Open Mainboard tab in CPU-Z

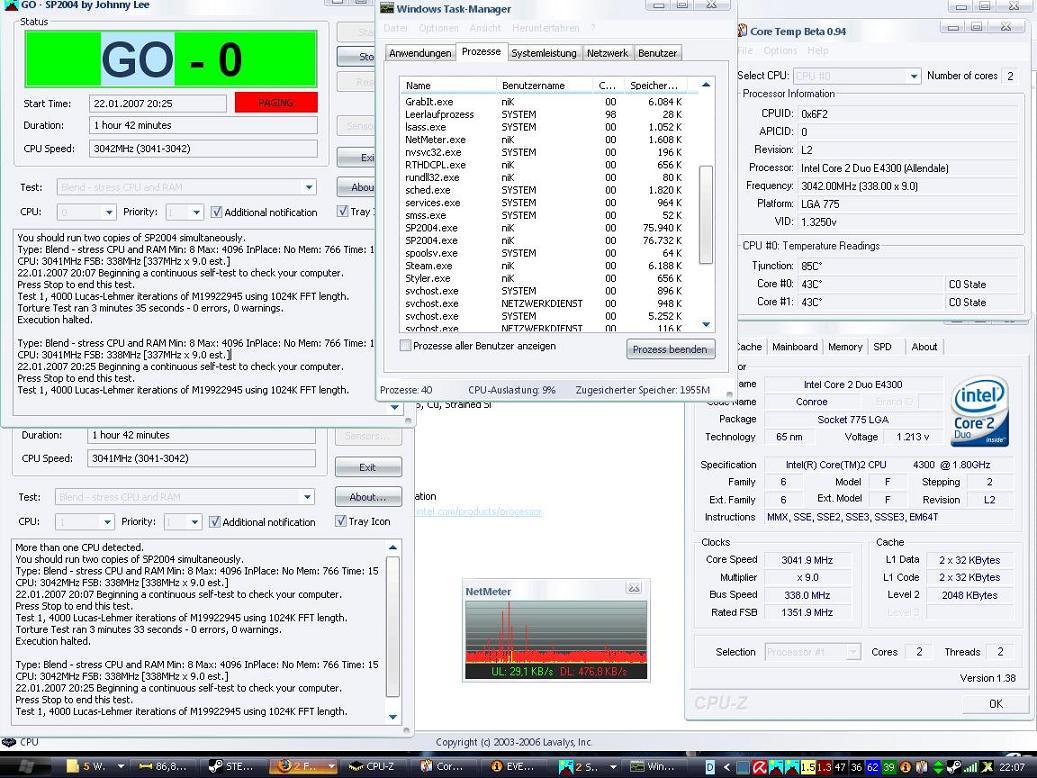click(794, 347)
